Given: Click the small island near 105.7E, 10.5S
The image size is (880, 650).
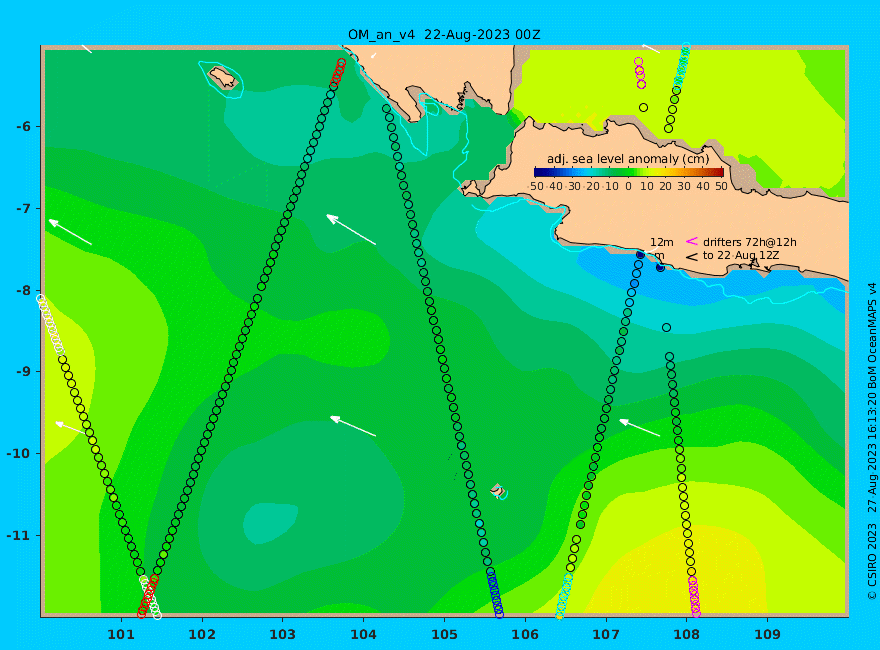Looking at the screenshot, I should [498, 490].
